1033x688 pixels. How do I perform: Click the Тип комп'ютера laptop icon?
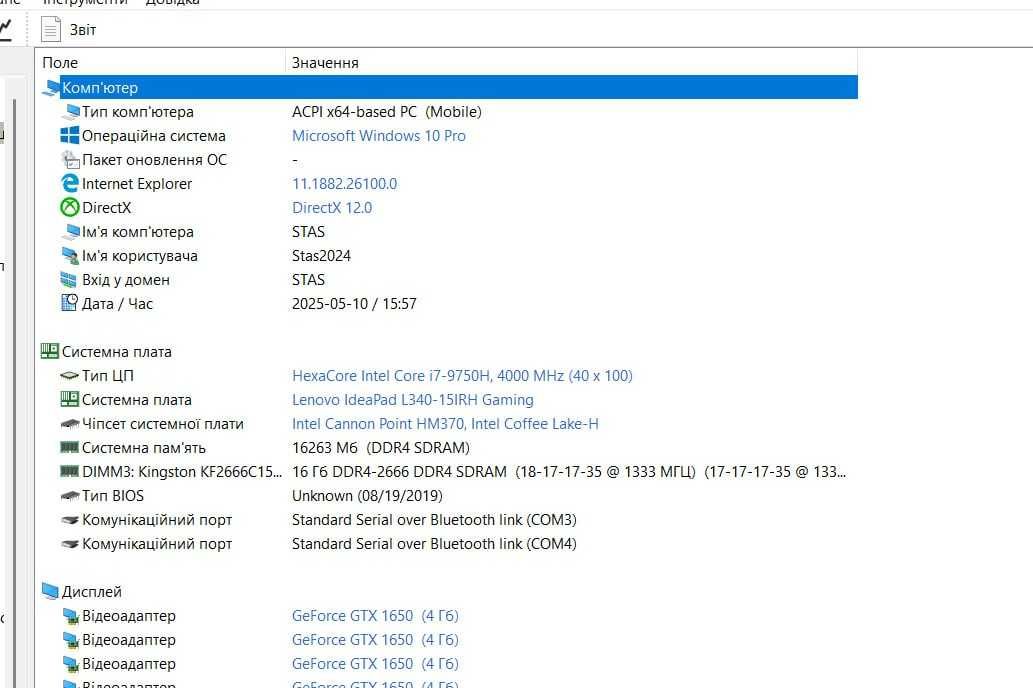point(70,111)
